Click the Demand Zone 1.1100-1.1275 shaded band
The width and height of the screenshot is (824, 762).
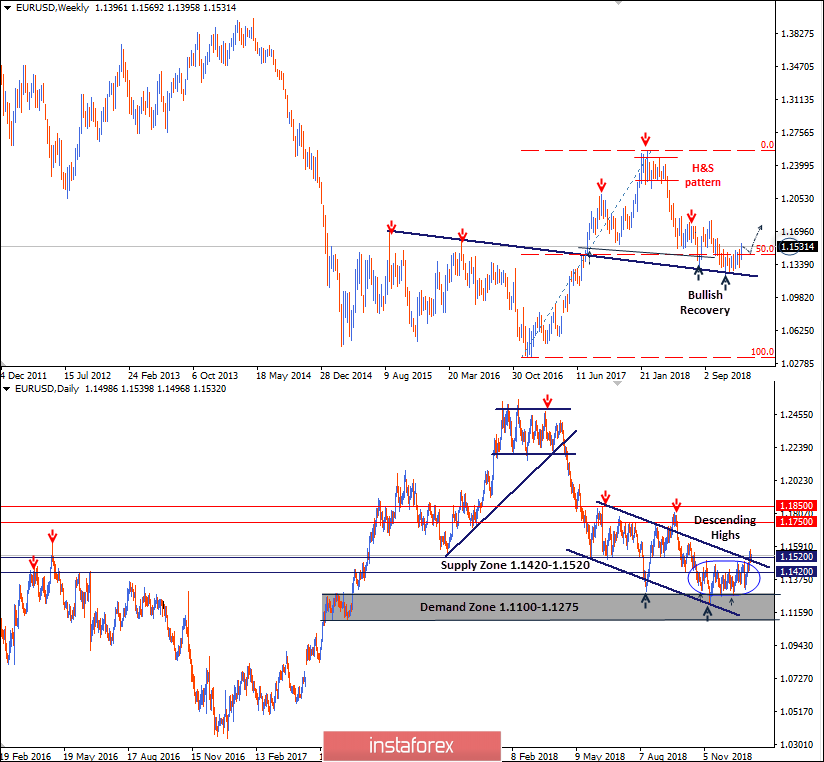(x=500, y=606)
